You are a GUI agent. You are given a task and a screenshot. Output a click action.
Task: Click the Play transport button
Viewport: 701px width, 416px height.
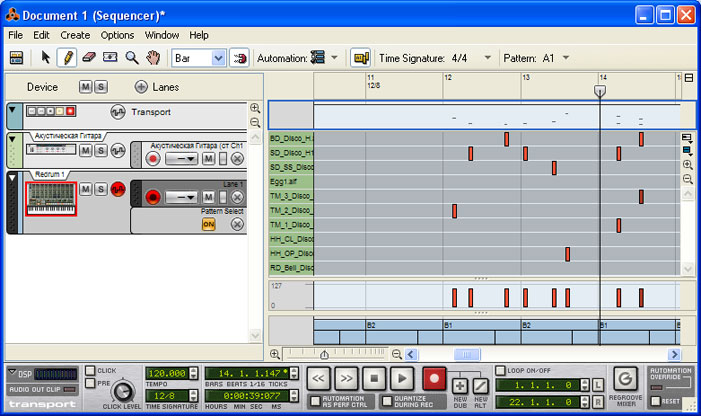(x=402, y=378)
